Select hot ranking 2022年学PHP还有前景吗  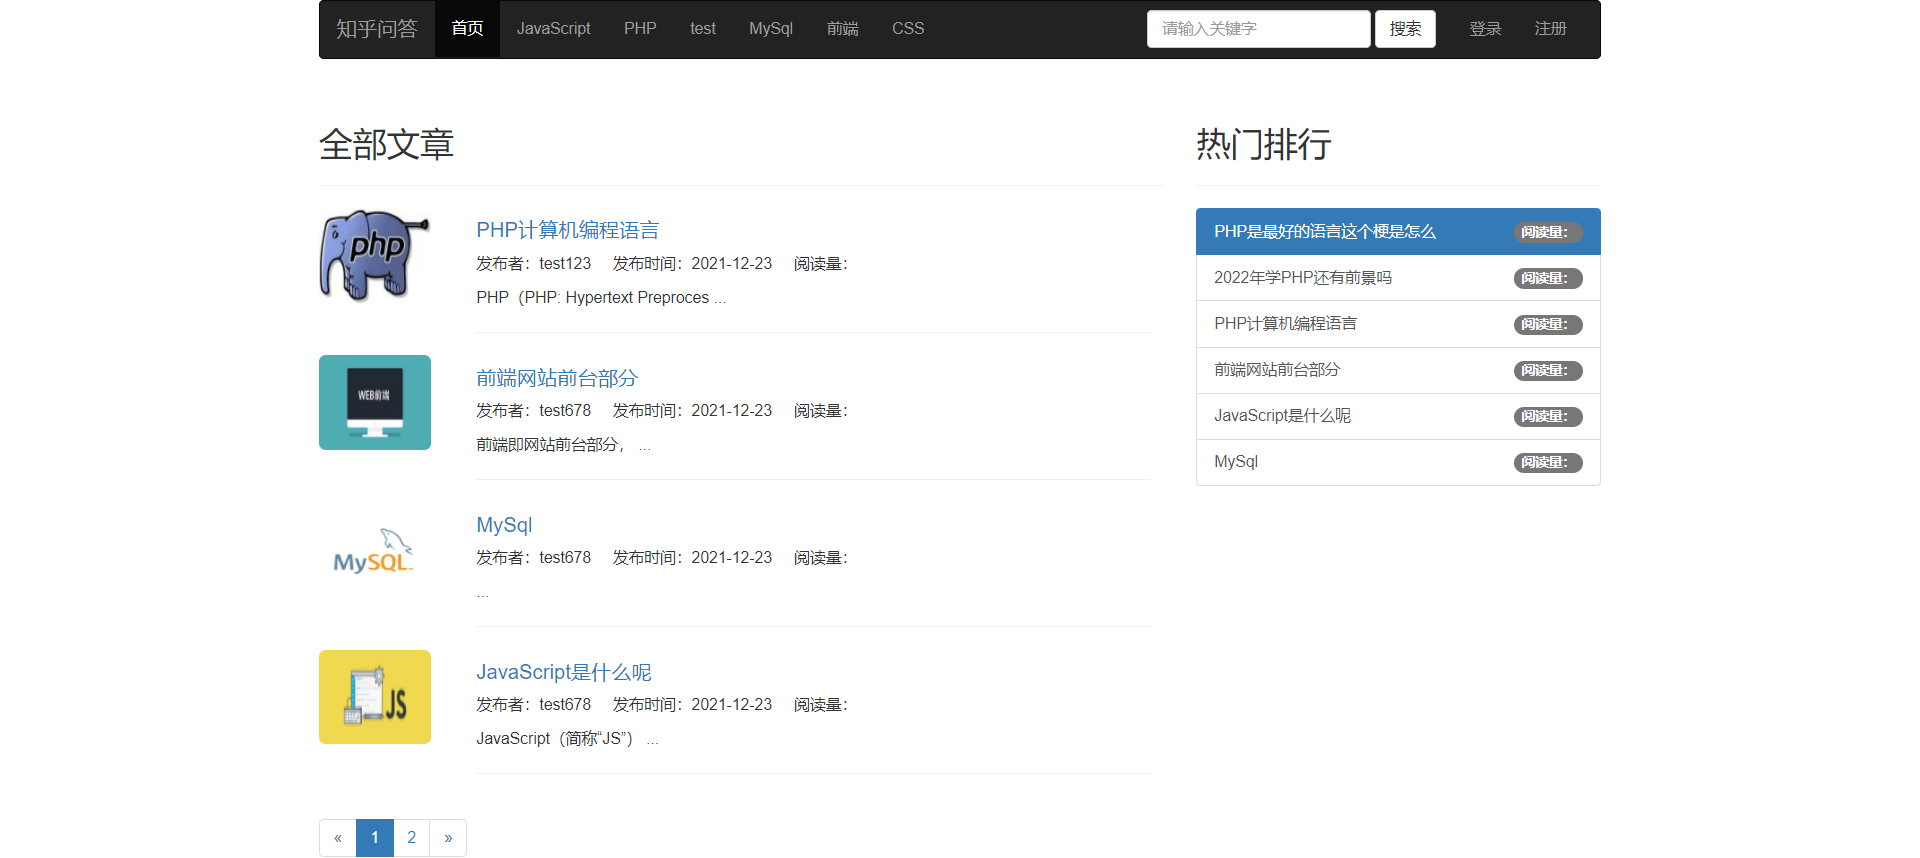click(x=1398, y=278)
